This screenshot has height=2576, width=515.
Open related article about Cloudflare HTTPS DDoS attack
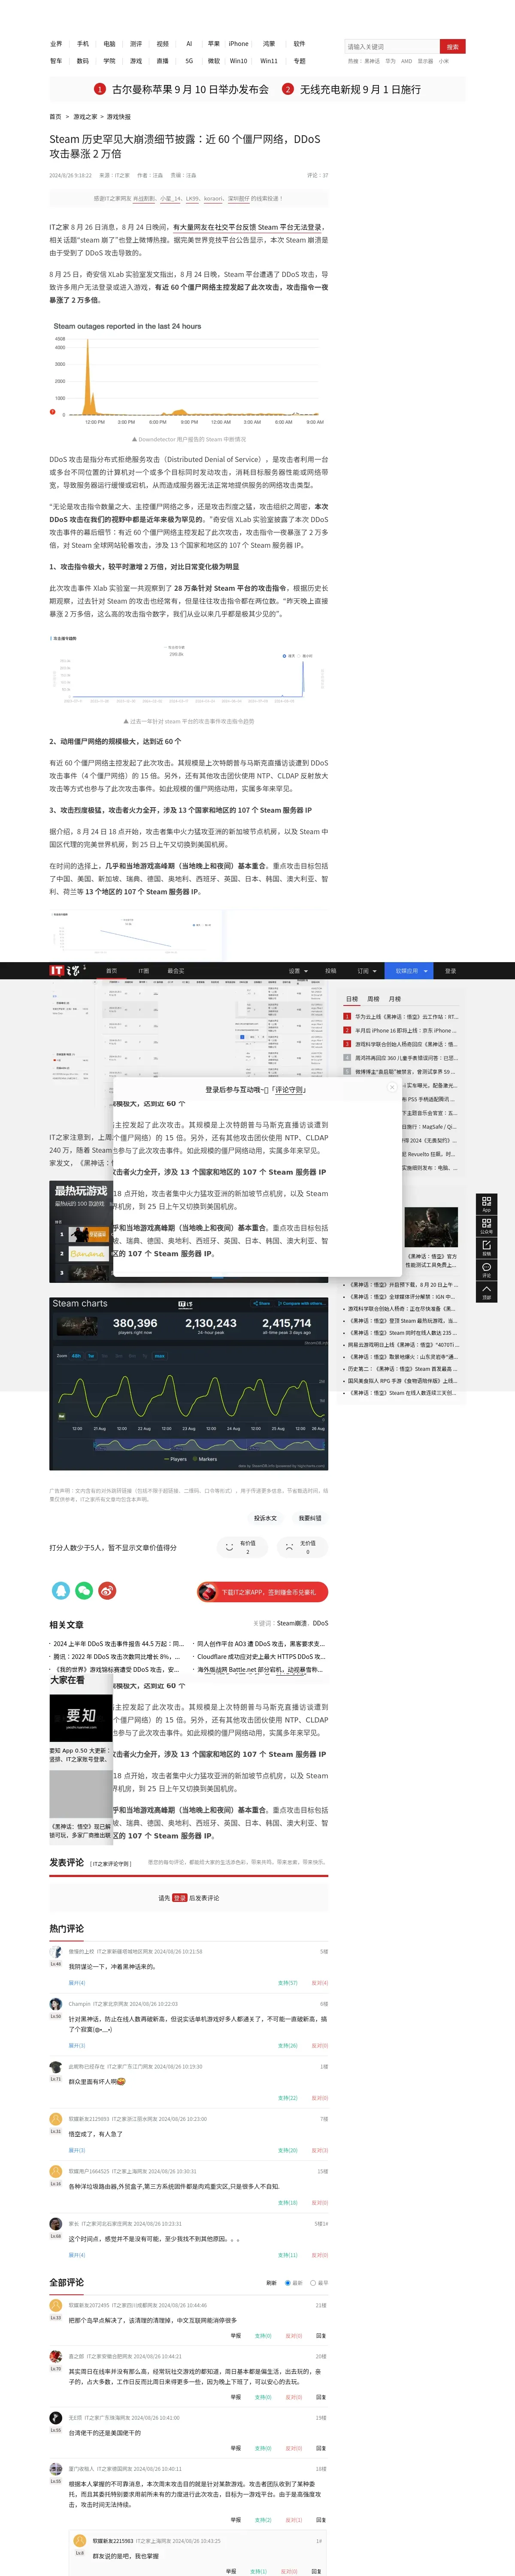coord(260,1656)
